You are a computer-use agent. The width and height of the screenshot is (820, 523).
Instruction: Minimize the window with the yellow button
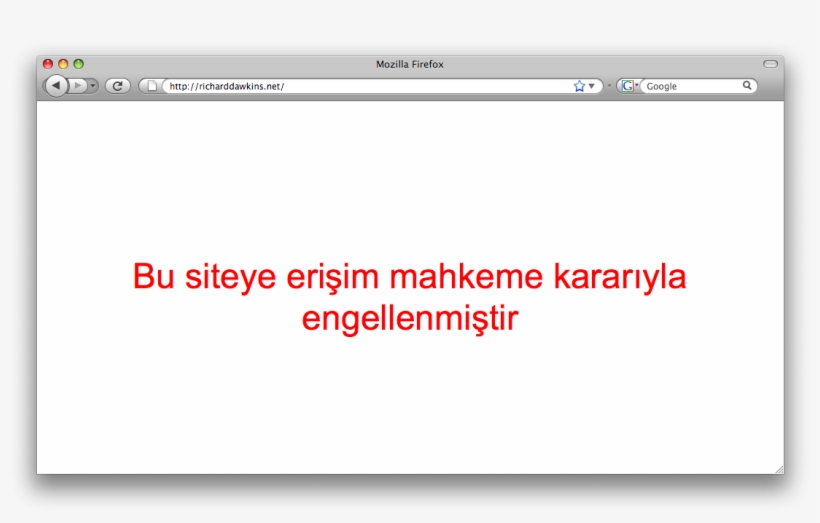coord(63,64)
